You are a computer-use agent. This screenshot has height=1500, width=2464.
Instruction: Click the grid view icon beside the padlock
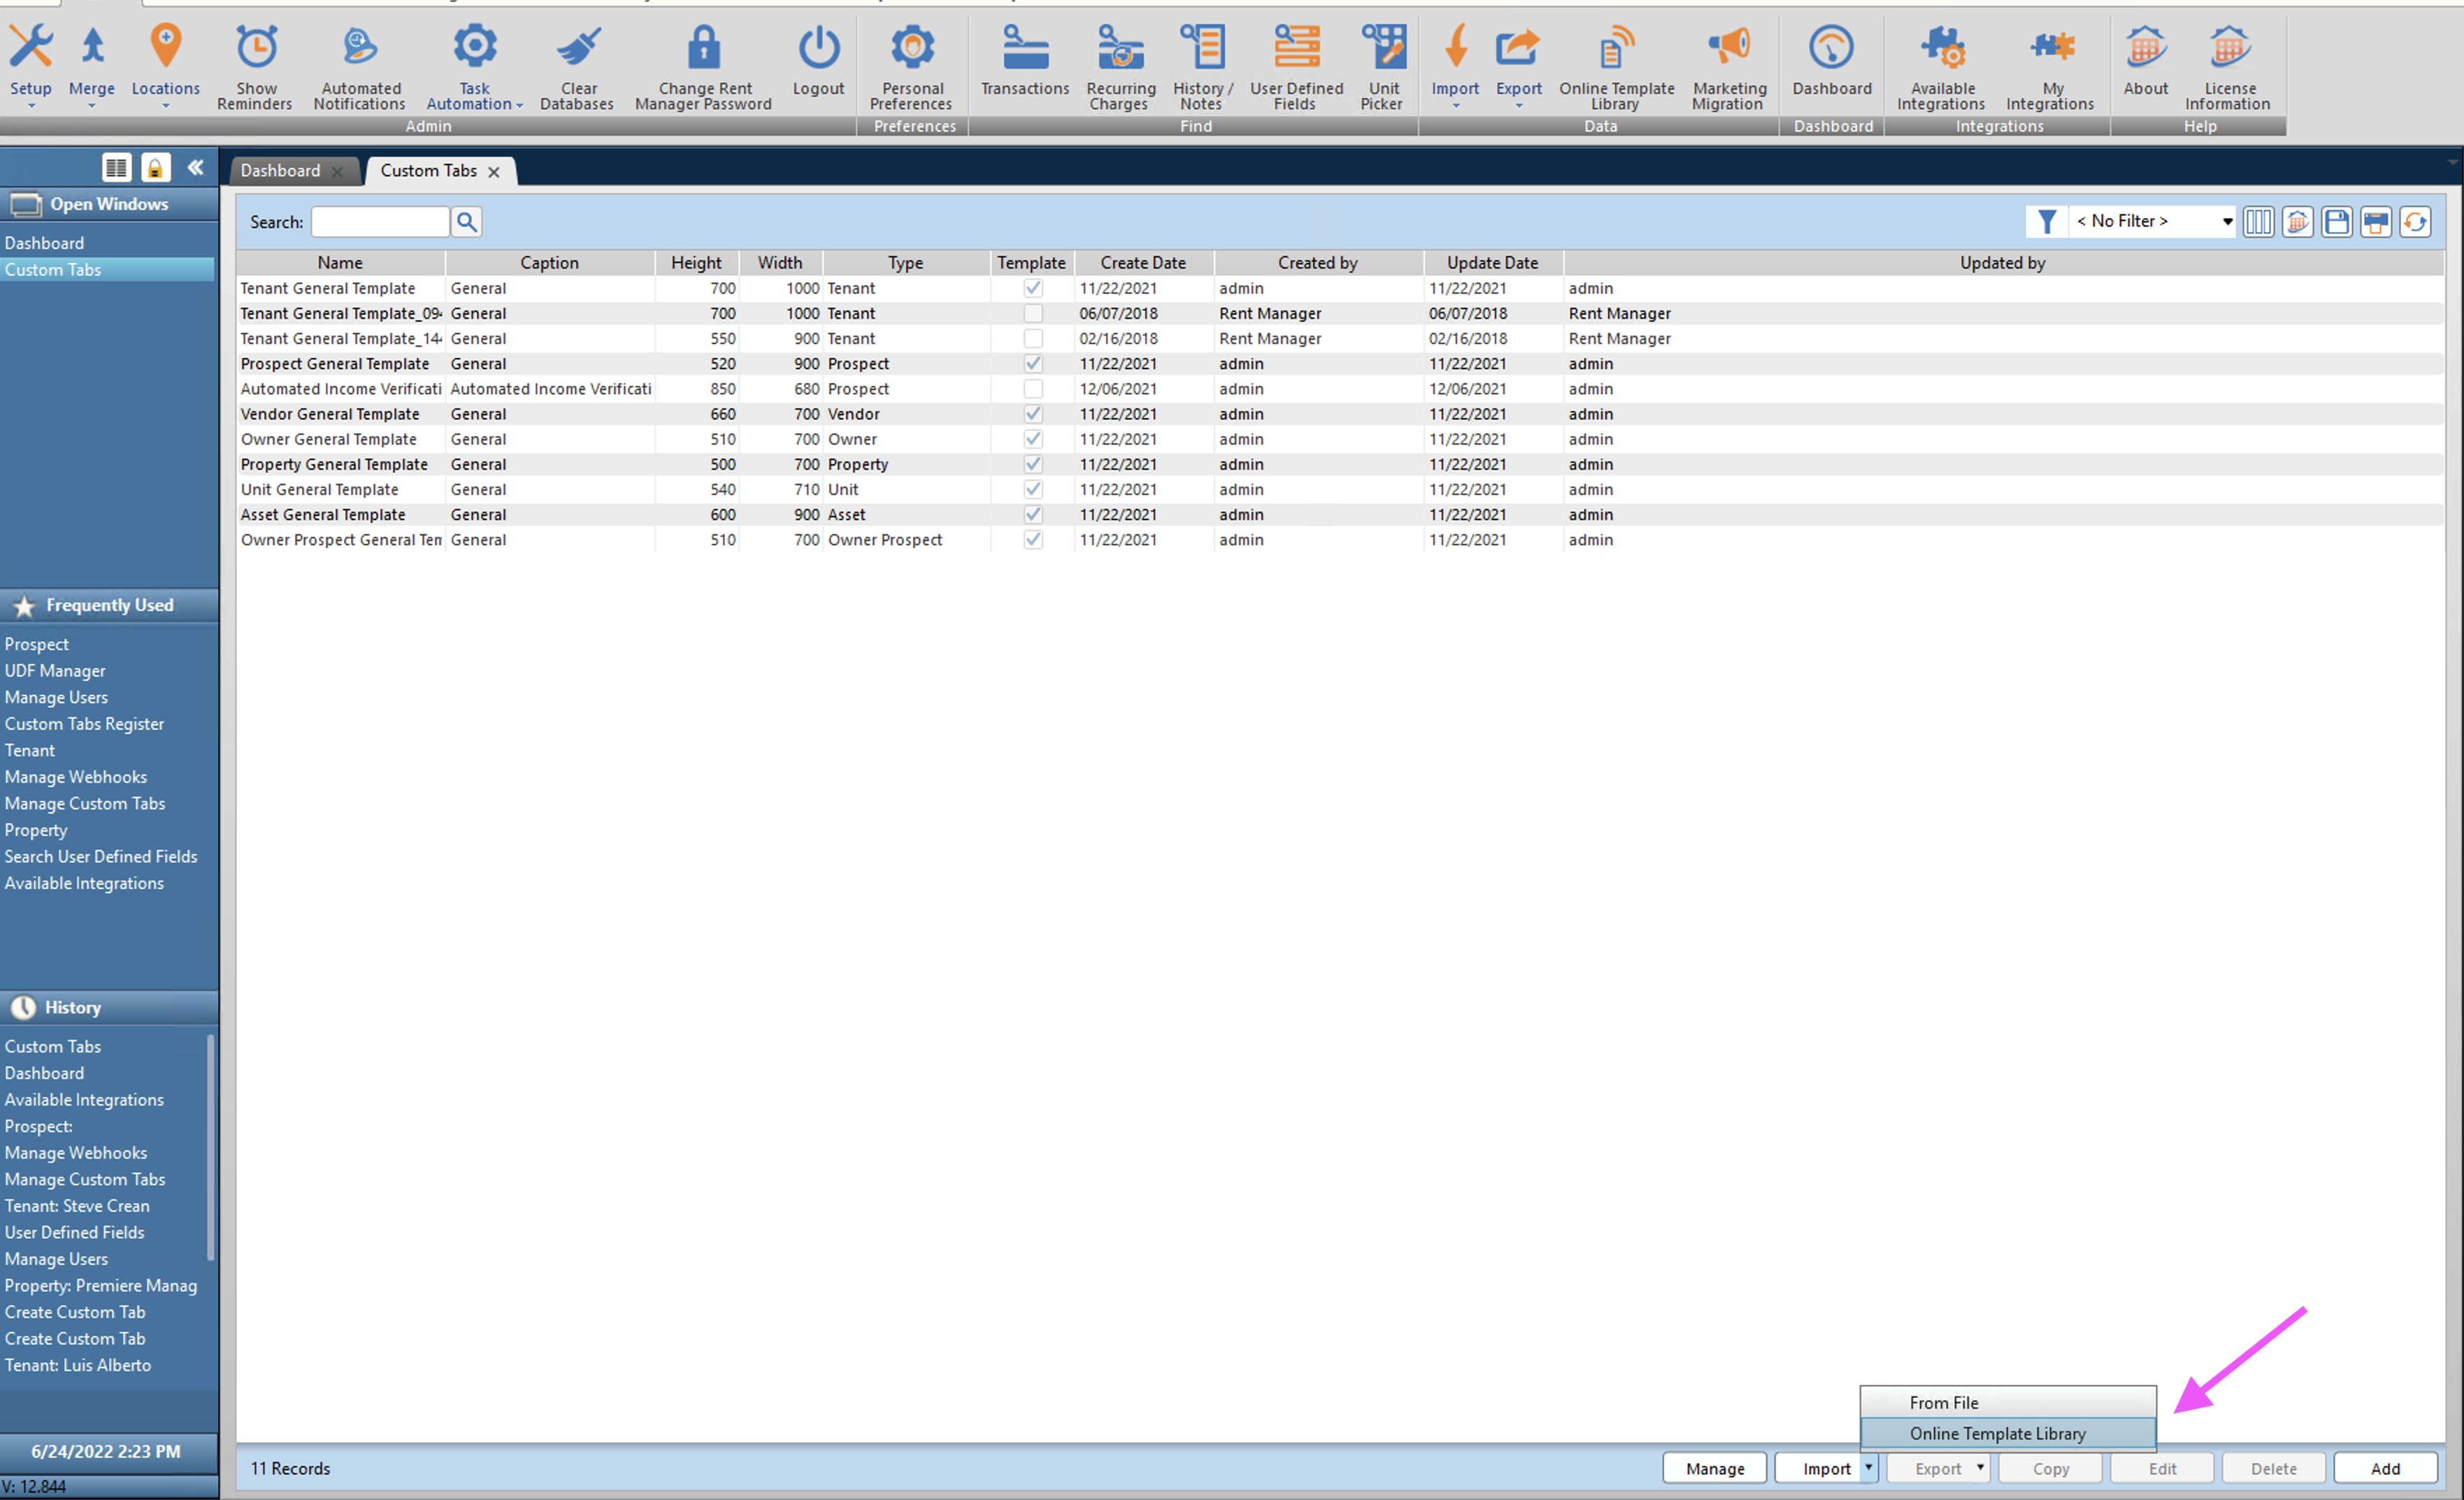(116, 168)
